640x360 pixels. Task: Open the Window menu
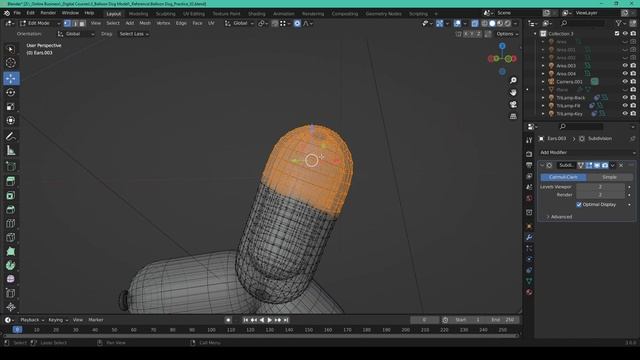pos(70,13)
